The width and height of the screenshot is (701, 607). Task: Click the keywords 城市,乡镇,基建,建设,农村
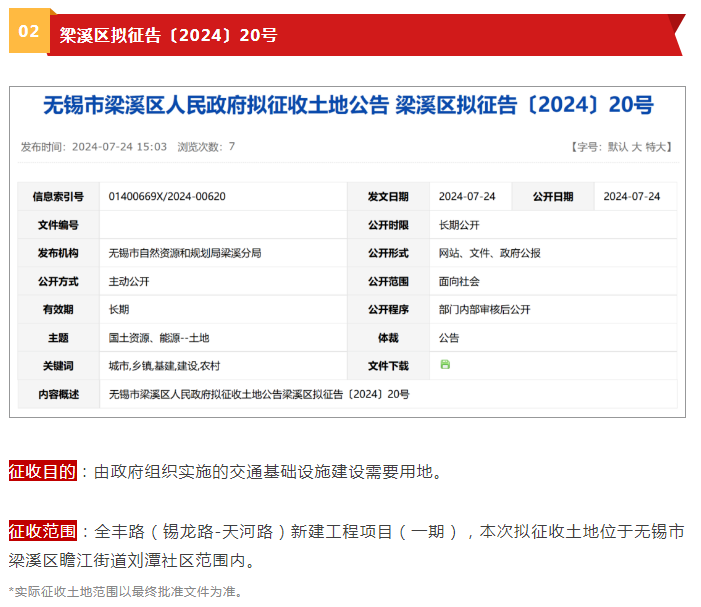(164, 366)
